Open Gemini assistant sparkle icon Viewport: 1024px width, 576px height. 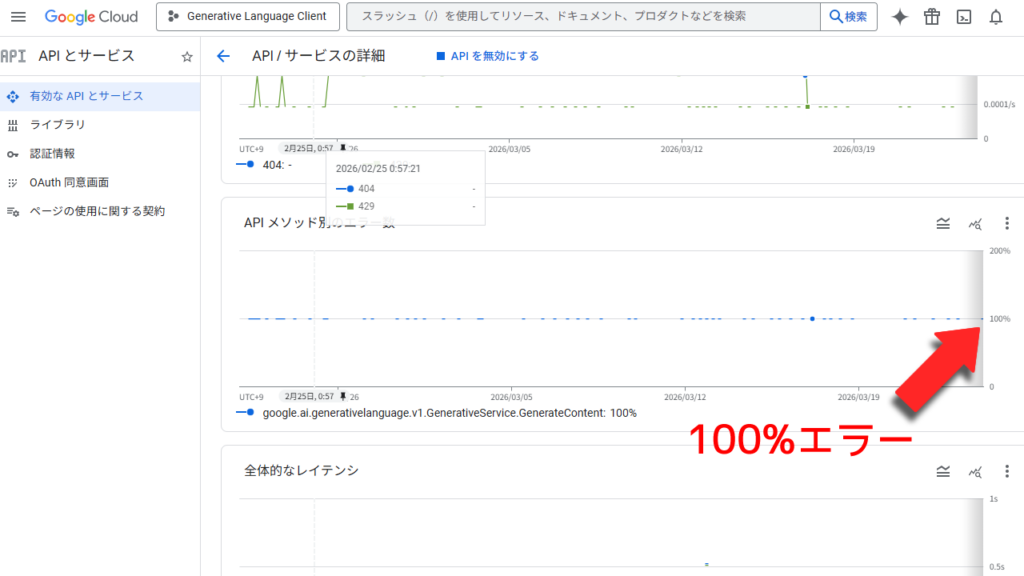[x=898, y=16]
